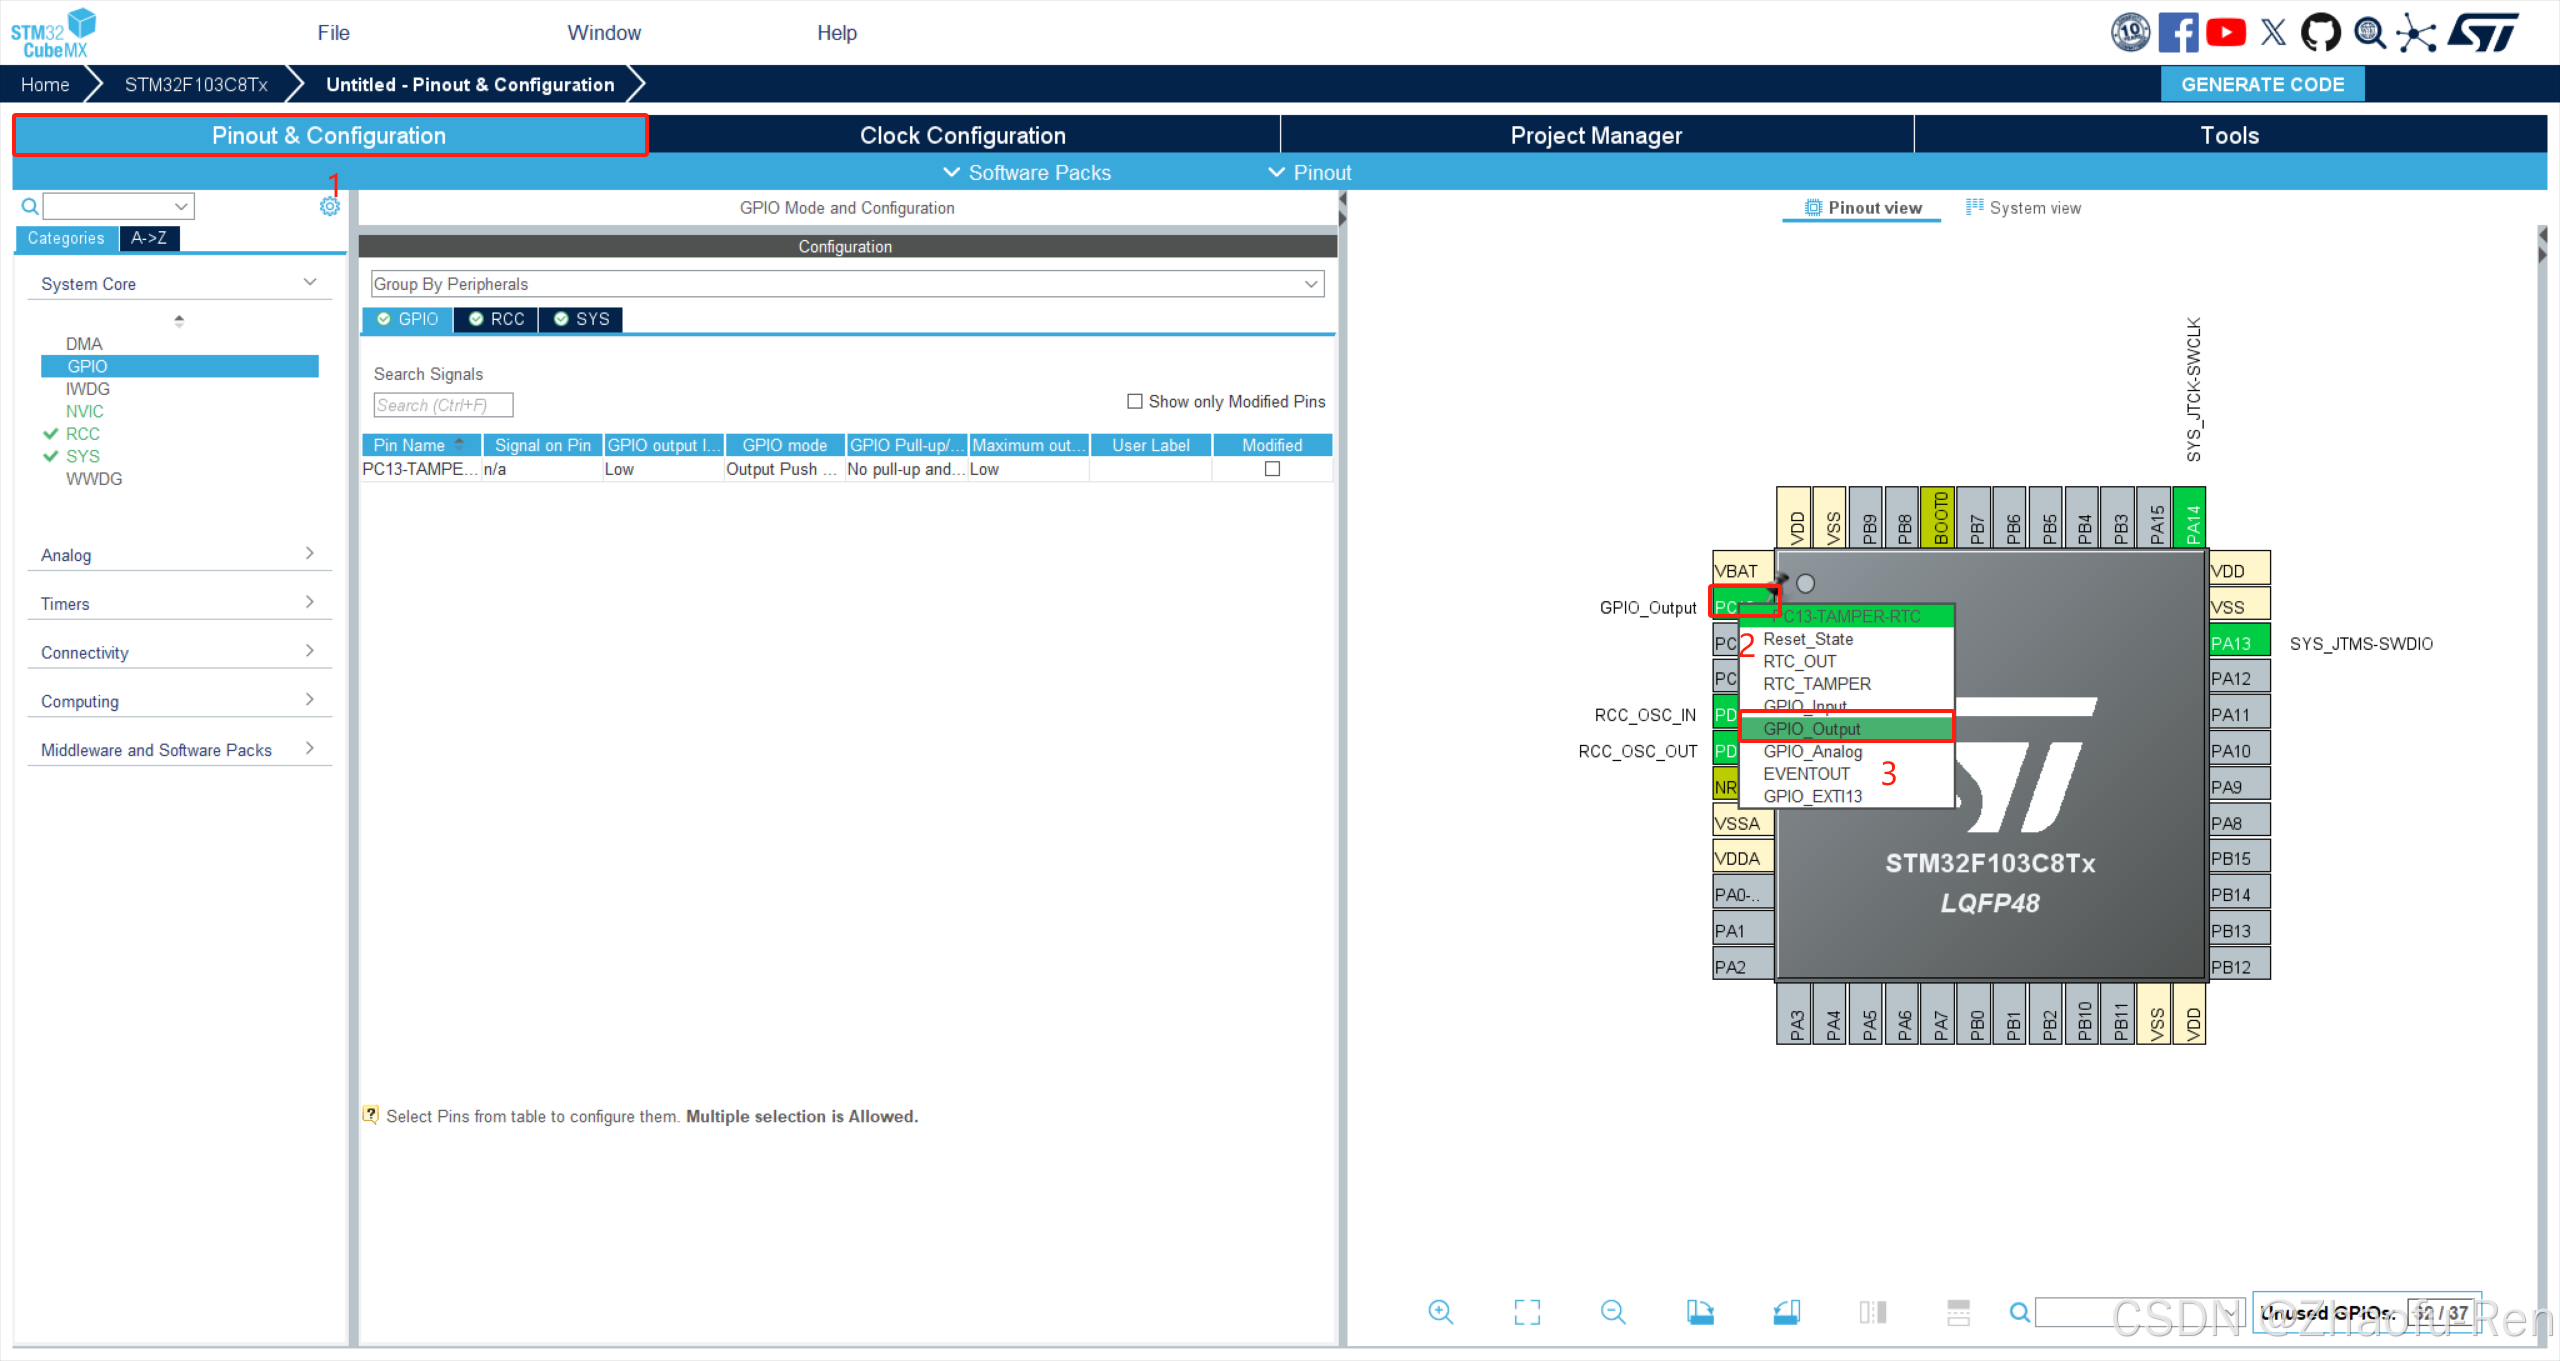Click GENERATE CODE button
Image resolution: width=2560 pixels, height=1361 pixels.
pos(2262,85)
